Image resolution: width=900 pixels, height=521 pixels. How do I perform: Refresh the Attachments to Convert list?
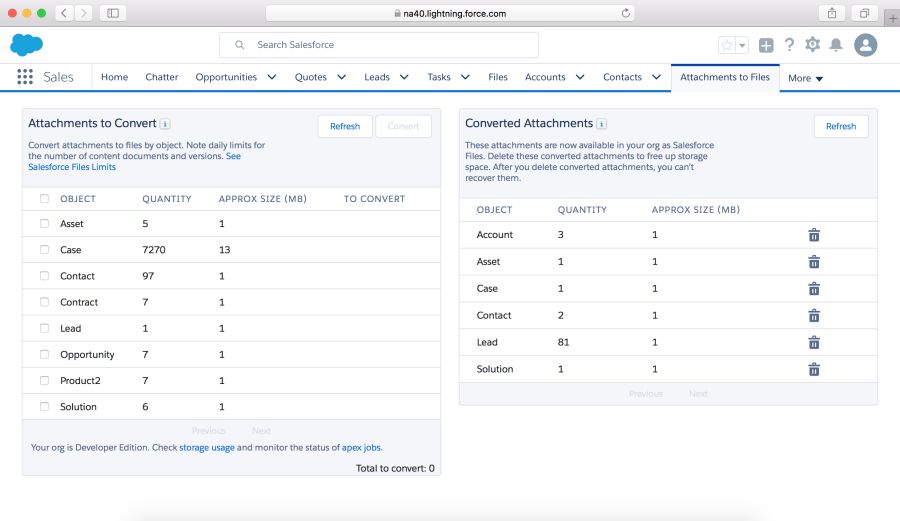click(x=345, y=126)
